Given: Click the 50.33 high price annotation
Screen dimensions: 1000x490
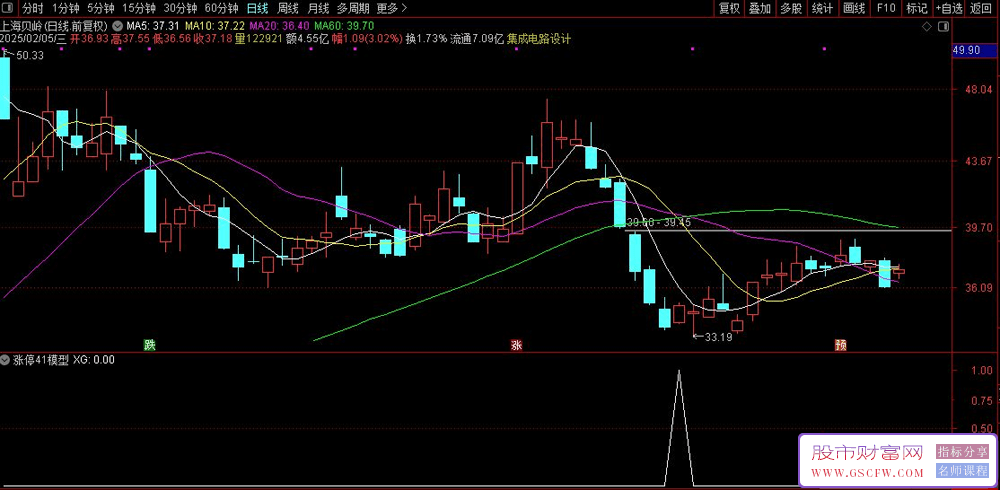Looking at the screenshot, I should (x=29, y=56).
